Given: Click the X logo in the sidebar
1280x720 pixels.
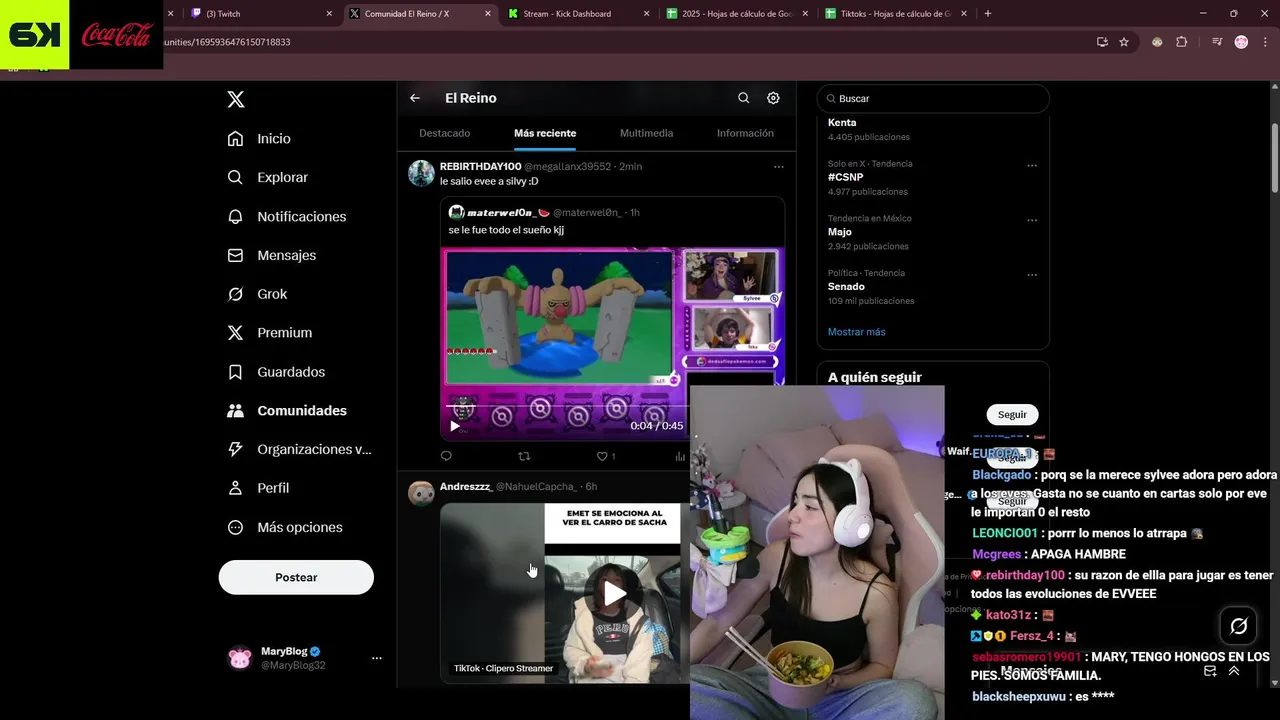Looking at the screenshot, I should pos(236,99).
